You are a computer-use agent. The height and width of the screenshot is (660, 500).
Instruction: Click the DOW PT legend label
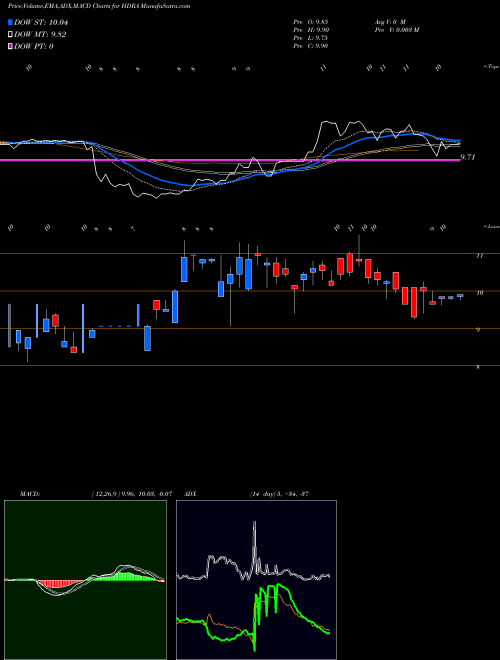click(x=34, y=46)
